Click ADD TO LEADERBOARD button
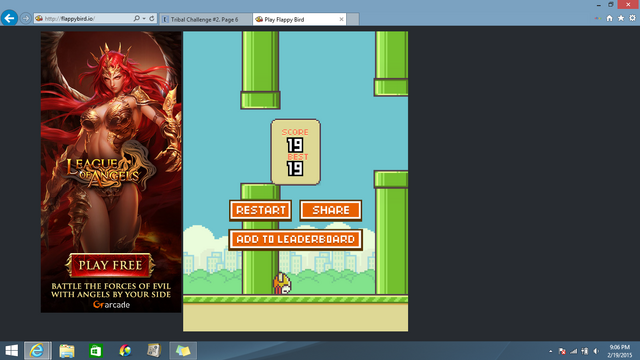Image resolution: width=640 pixels, height=360 pixels. tap(296, 239)
